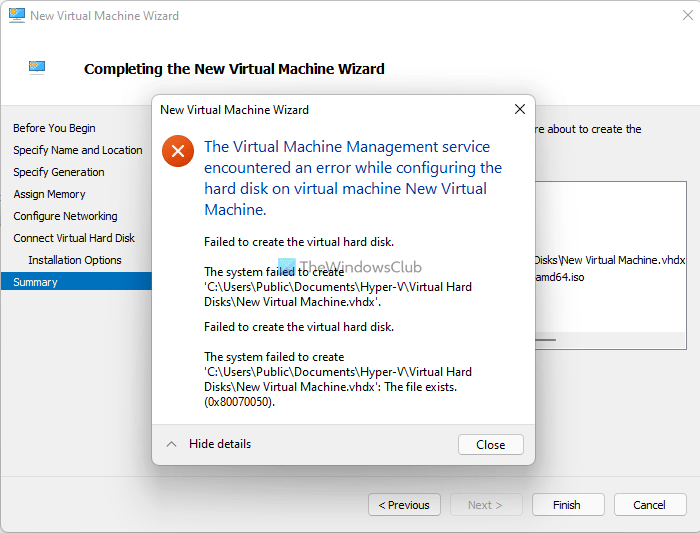This screenshot has width=700, height=533.
Task: Switch to the Configure Networking step
Action: pyautogui.click(x=65, y=216)
